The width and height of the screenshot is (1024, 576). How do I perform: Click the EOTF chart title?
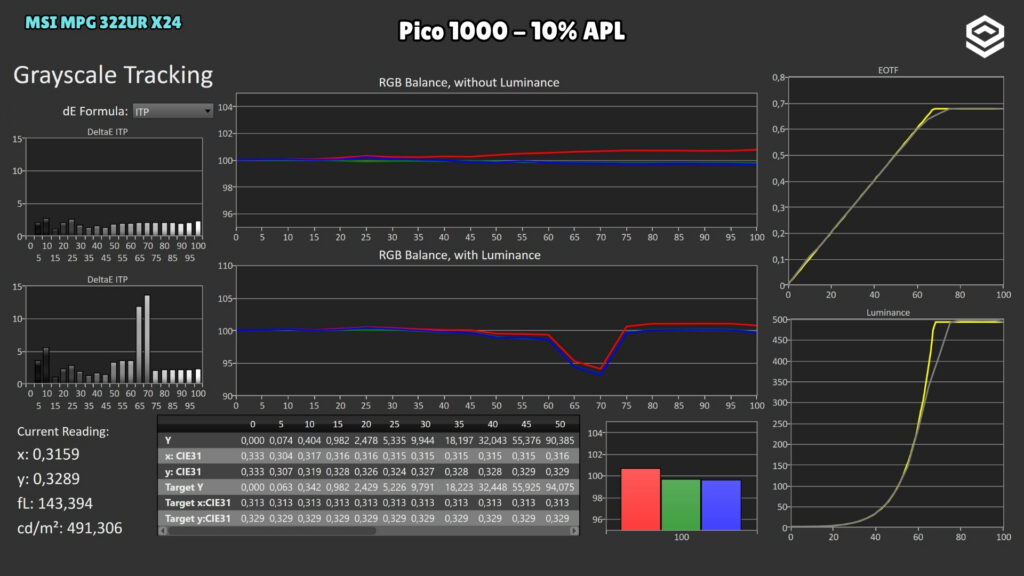click(888, 70)
